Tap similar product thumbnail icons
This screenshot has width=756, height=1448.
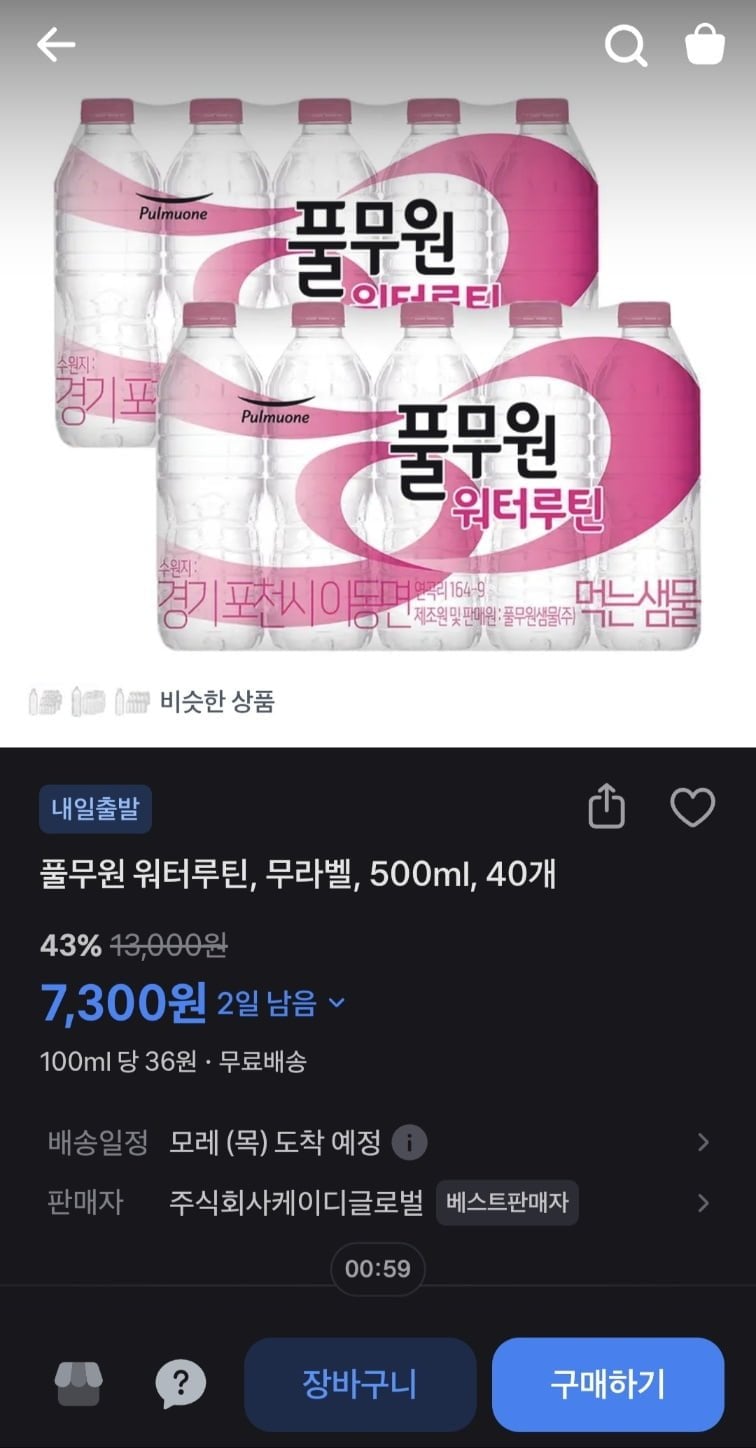click(x=90, y=702)
